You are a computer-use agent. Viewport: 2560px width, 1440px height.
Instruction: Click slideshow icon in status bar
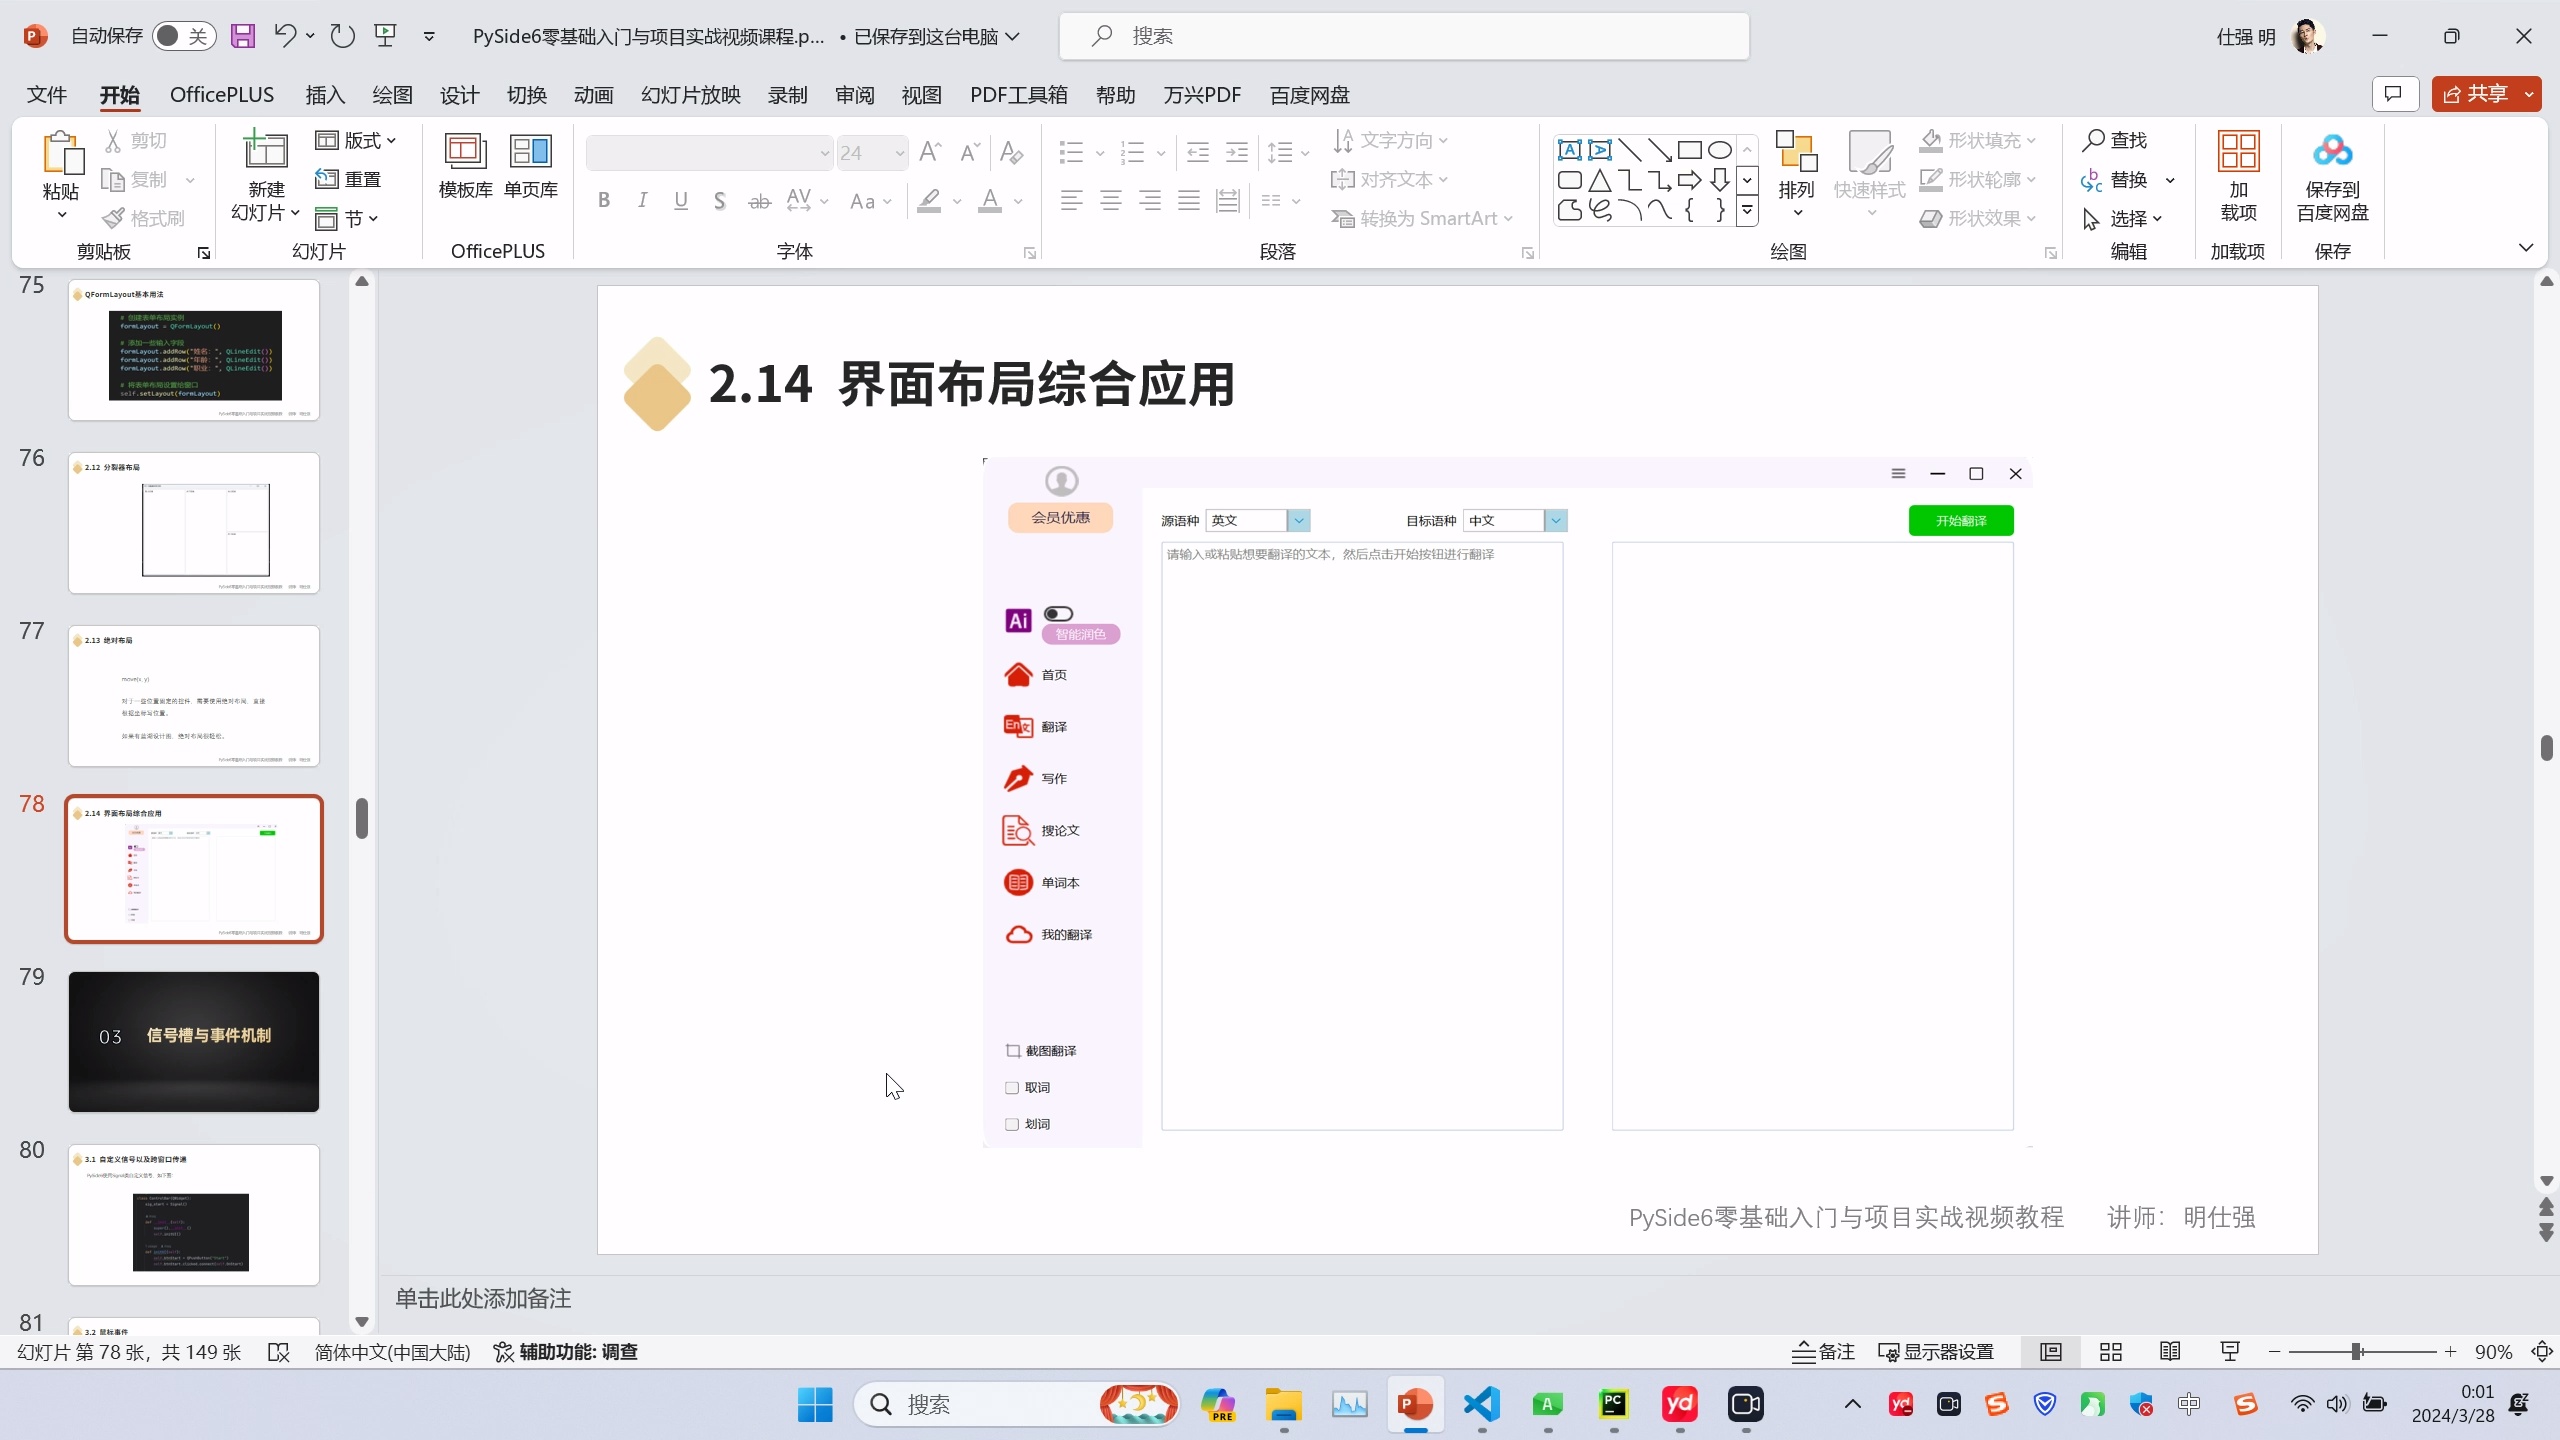tap(2230, 1352)
